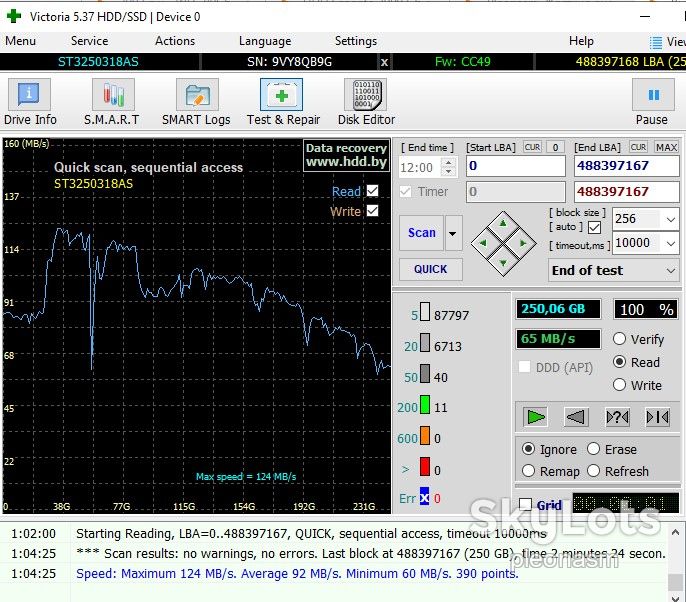Expand the Scan button dropdown arrow
This screenshot has width=686, height=602.
click(x=453, y=233)
